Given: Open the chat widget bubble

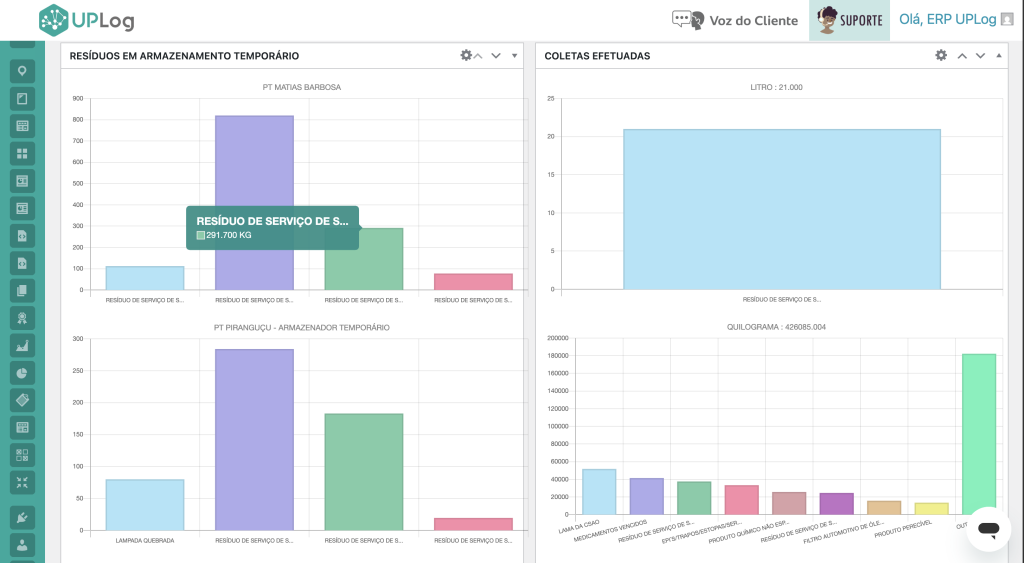Looking at the screenshot, I should pyautogui.click(x=989, y=529).
